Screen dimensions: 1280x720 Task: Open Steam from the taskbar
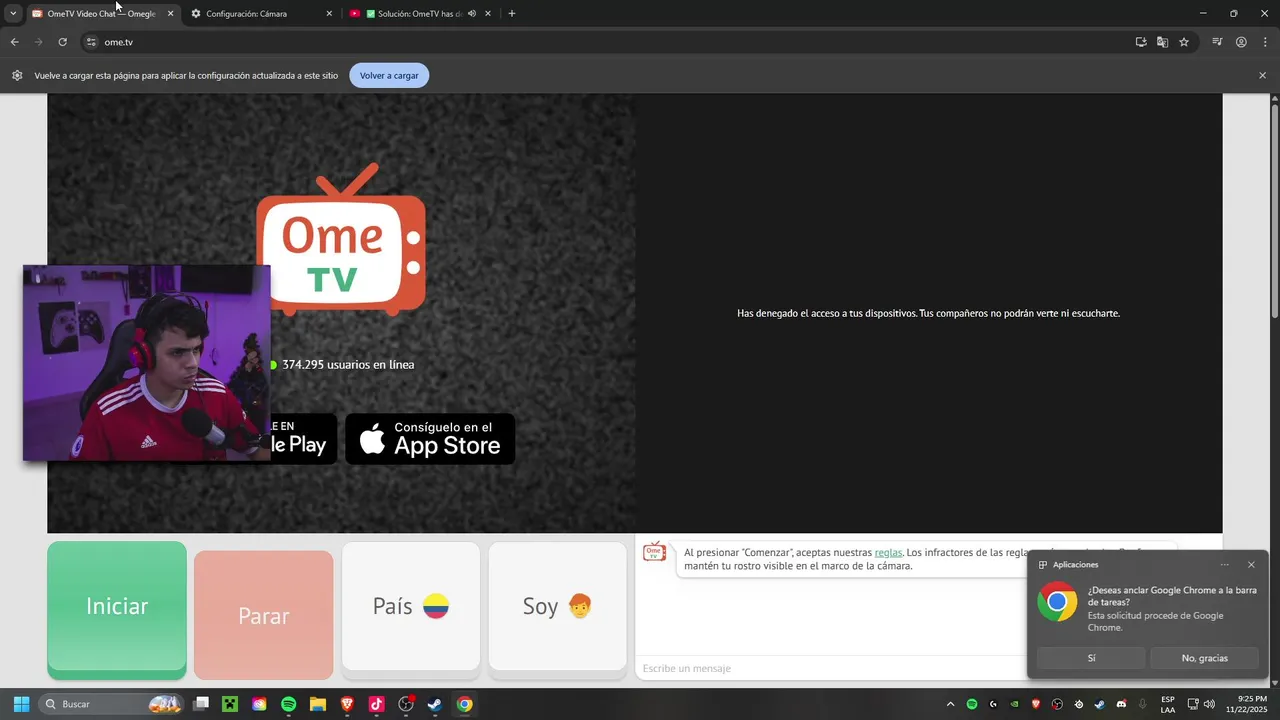[435, 704]
